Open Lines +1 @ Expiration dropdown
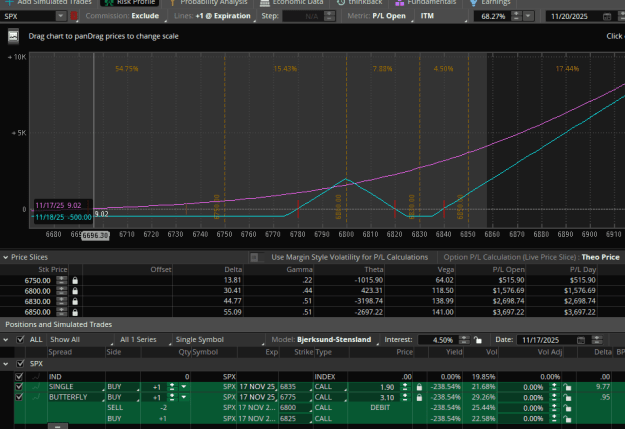Screen dimensions: 625x429 214,16
